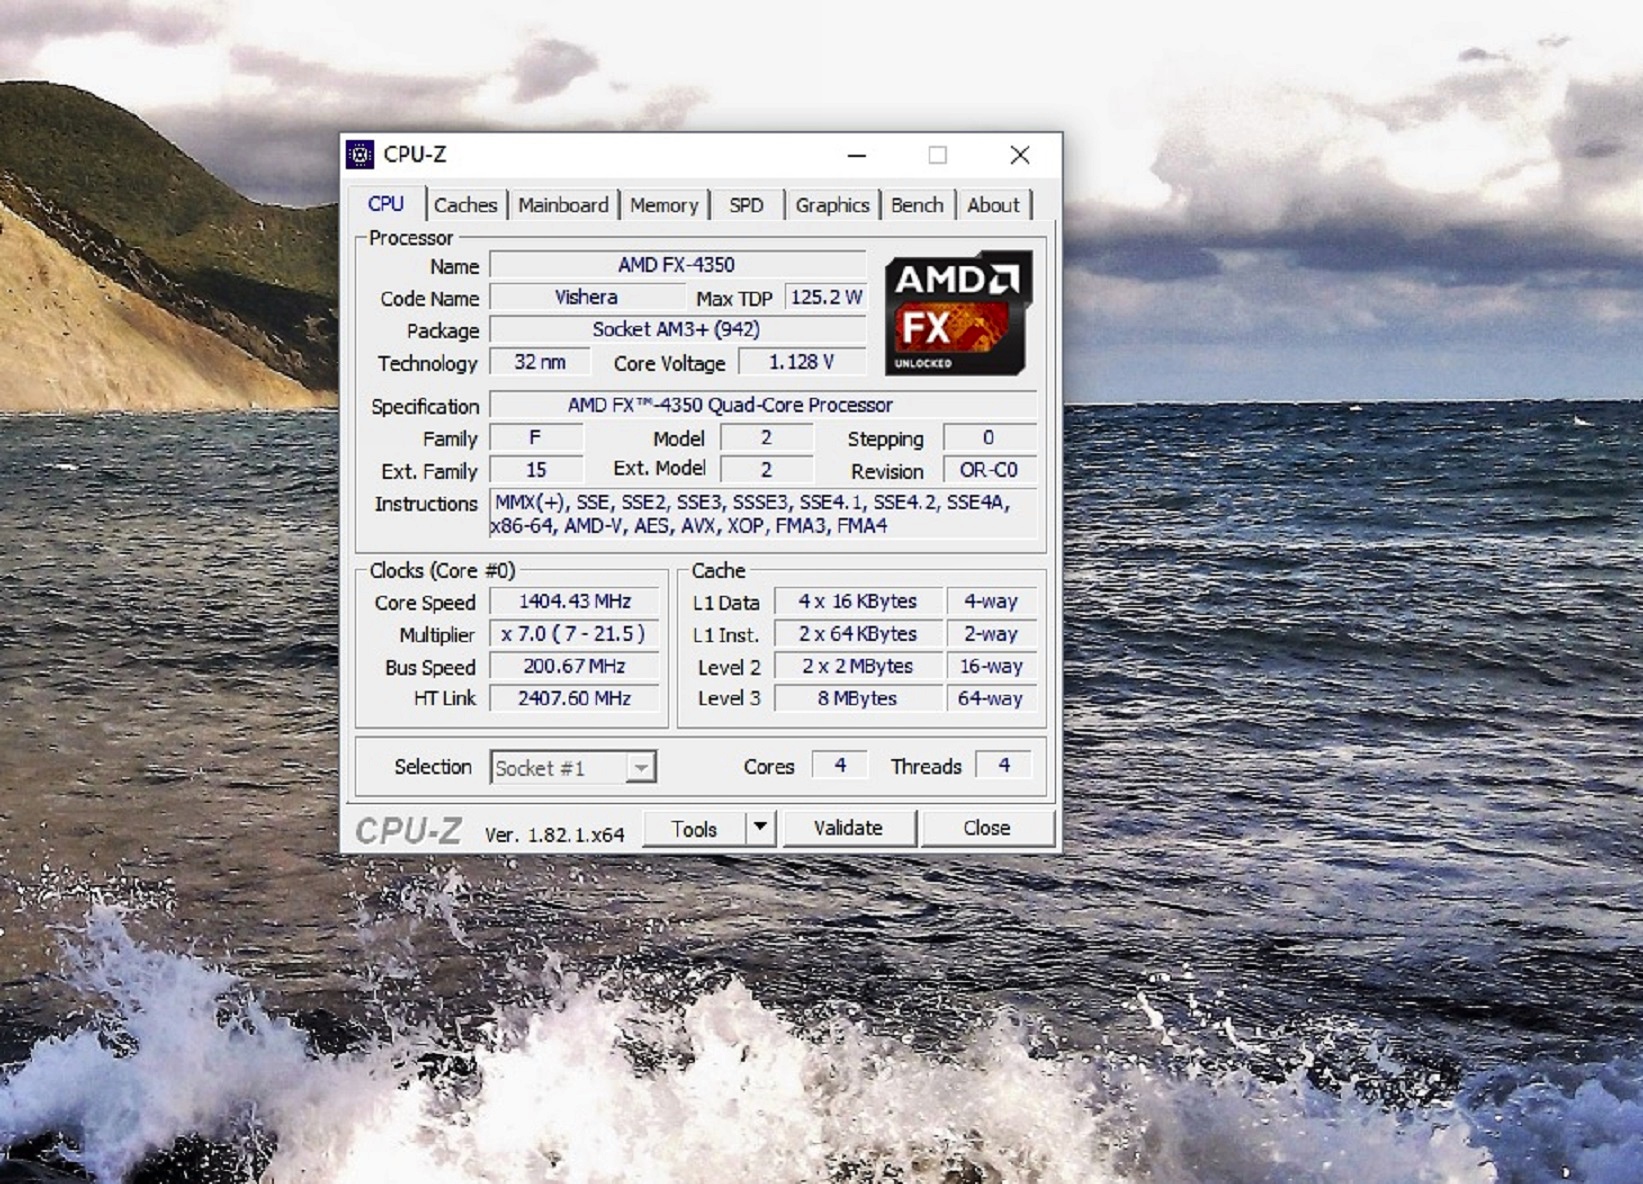Click the L1 Data 4 x 16 KBytes value

point(858,601)
